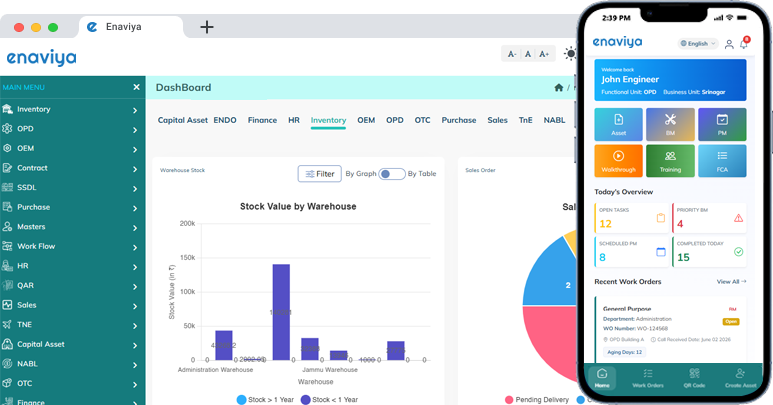
Task: Click the Filter button
Action: (319, 174)
